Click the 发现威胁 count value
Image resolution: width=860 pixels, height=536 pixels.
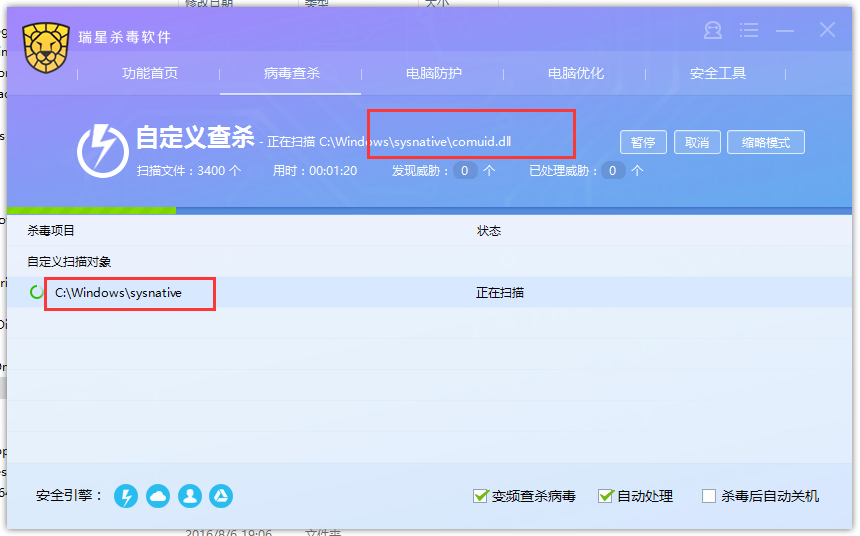point(465,171)
